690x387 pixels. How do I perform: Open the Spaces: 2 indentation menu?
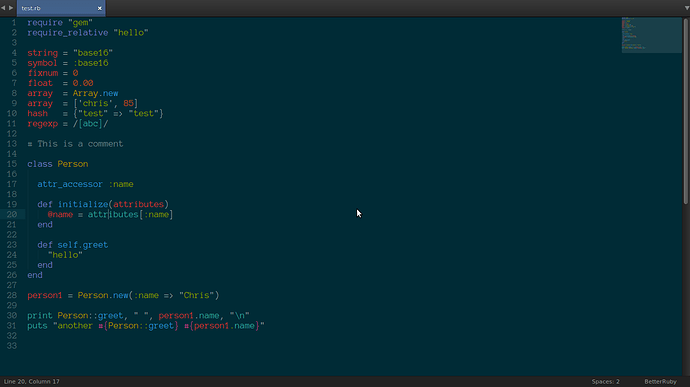pyautogui.click(x=605, y=382)
